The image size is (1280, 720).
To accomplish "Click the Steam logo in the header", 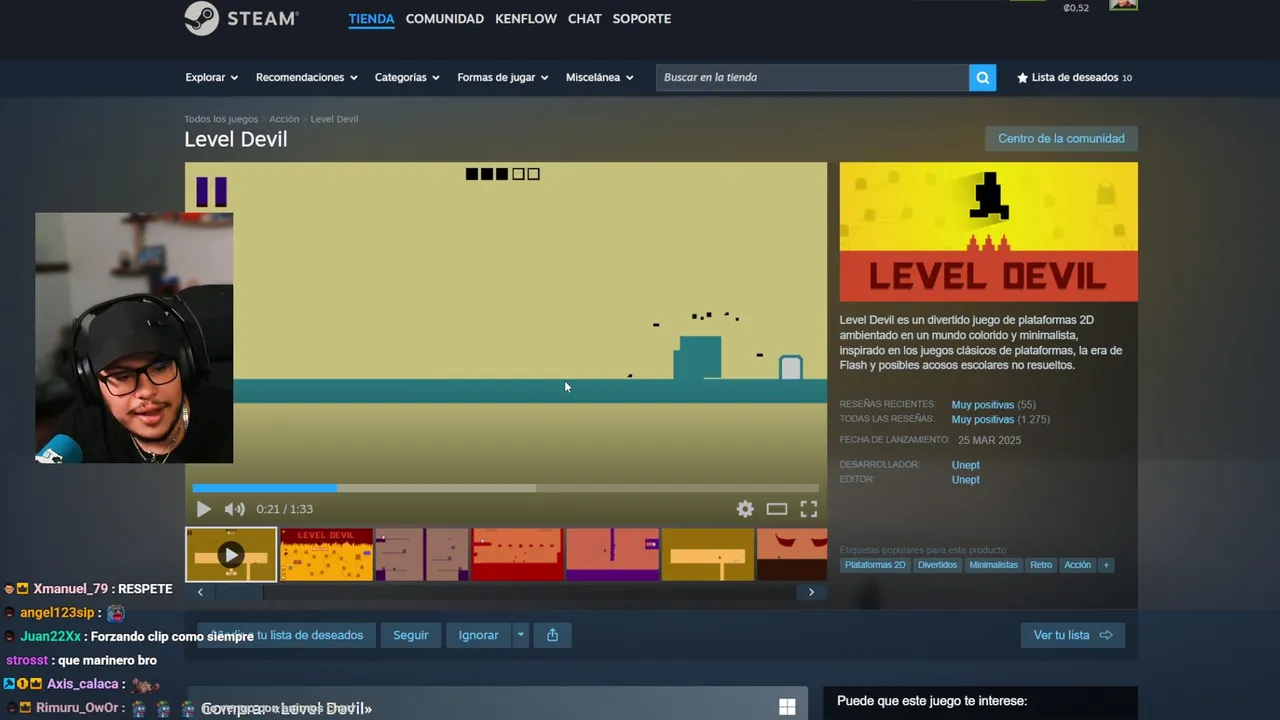I will [x=241, y=18].
